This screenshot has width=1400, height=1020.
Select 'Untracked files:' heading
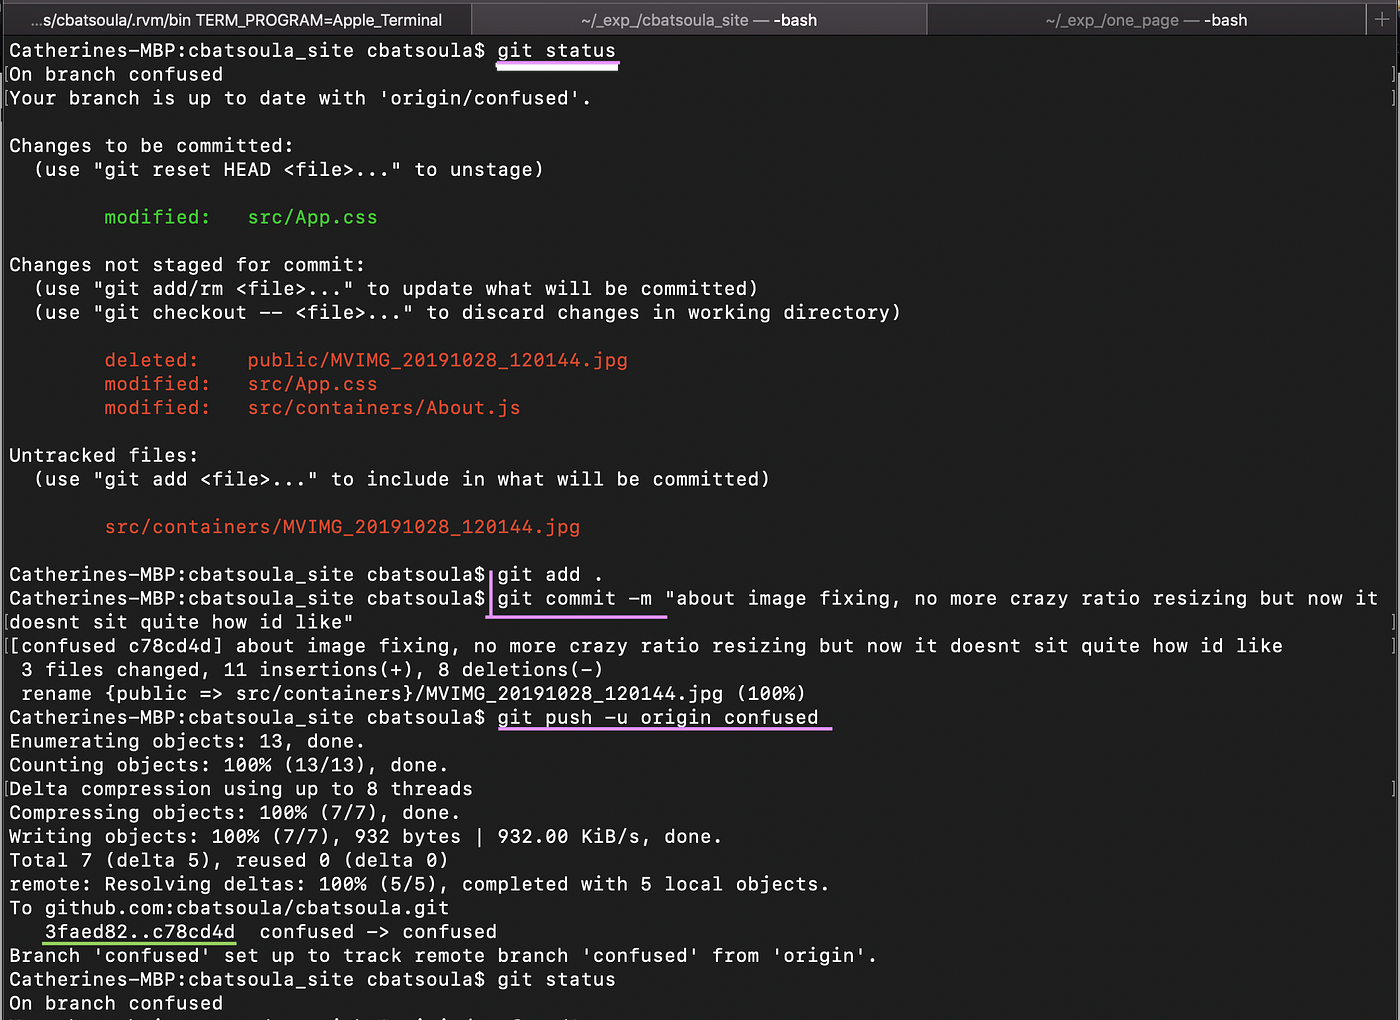coord(104,456)
